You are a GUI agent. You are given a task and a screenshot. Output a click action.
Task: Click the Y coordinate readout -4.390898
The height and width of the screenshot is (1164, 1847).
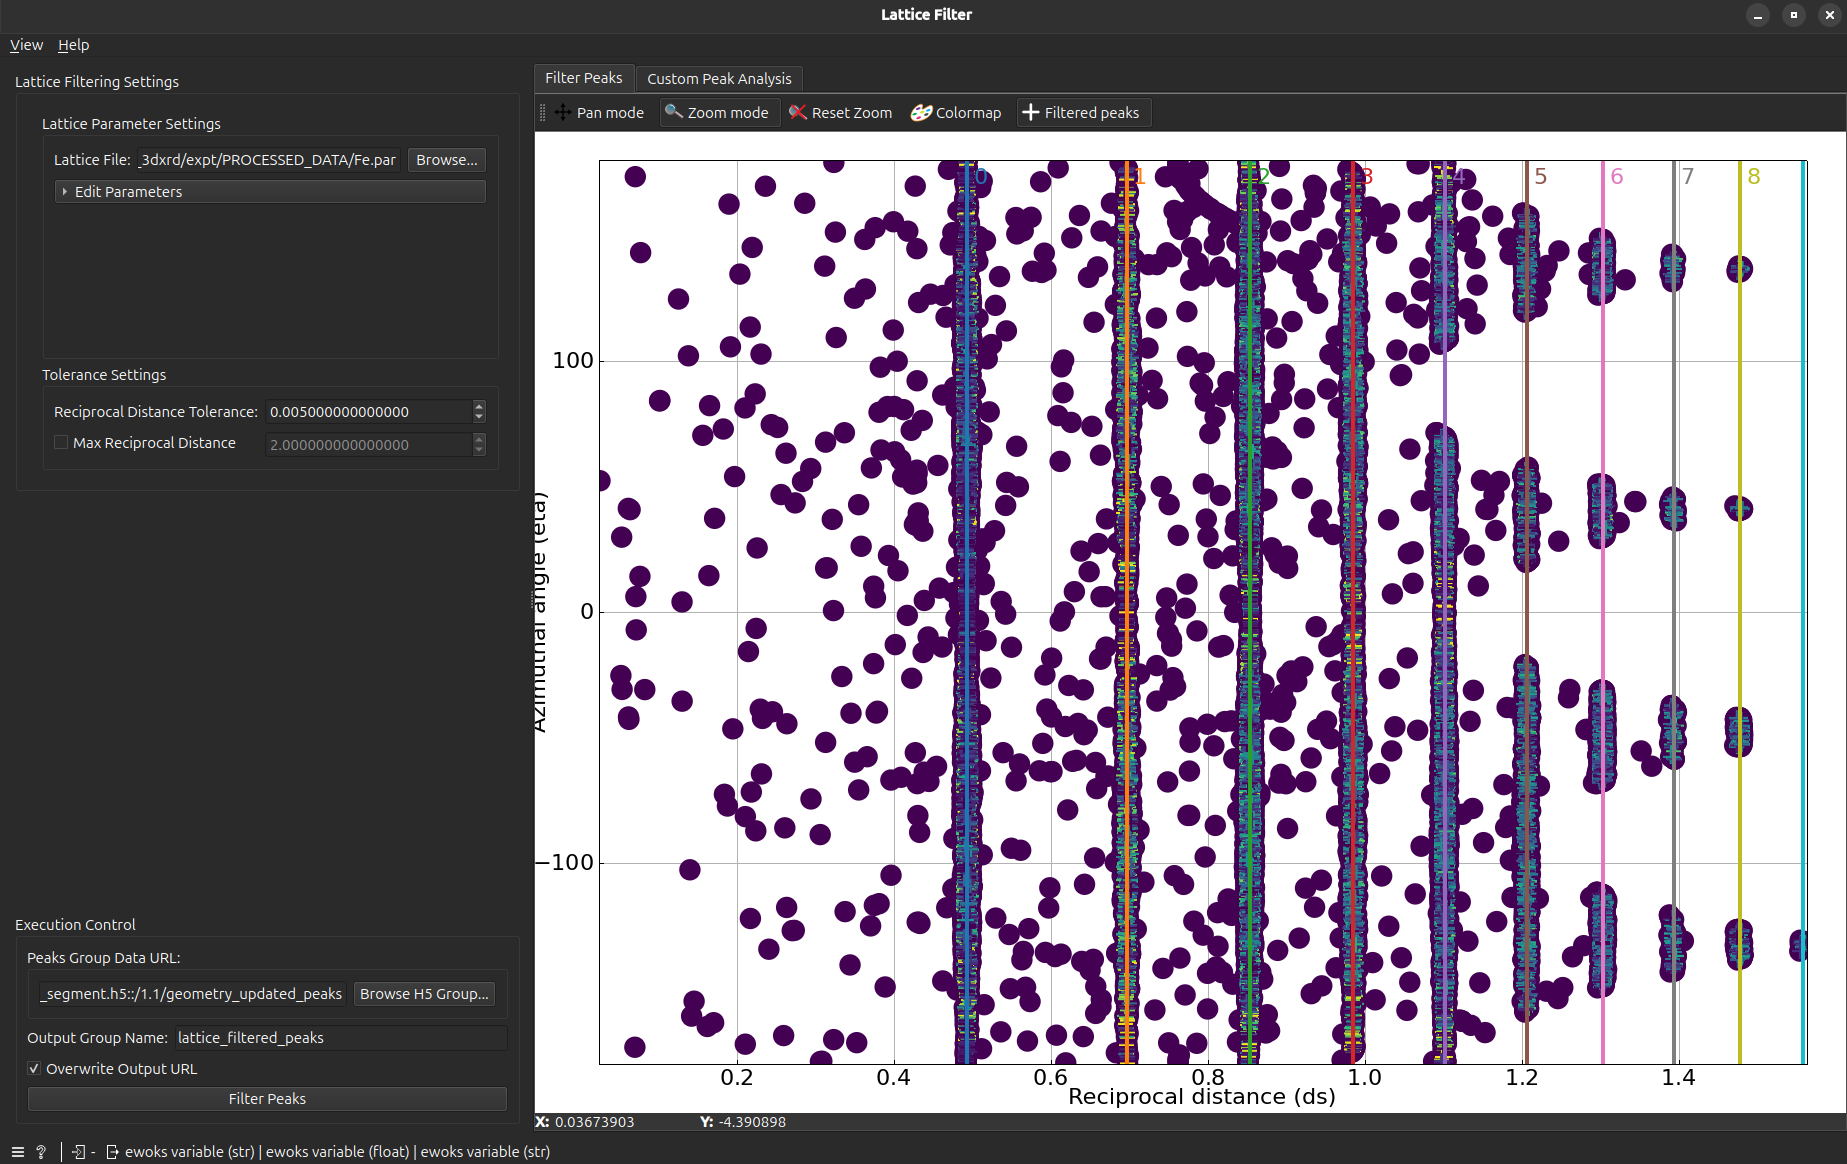[x=752, y=1122]
